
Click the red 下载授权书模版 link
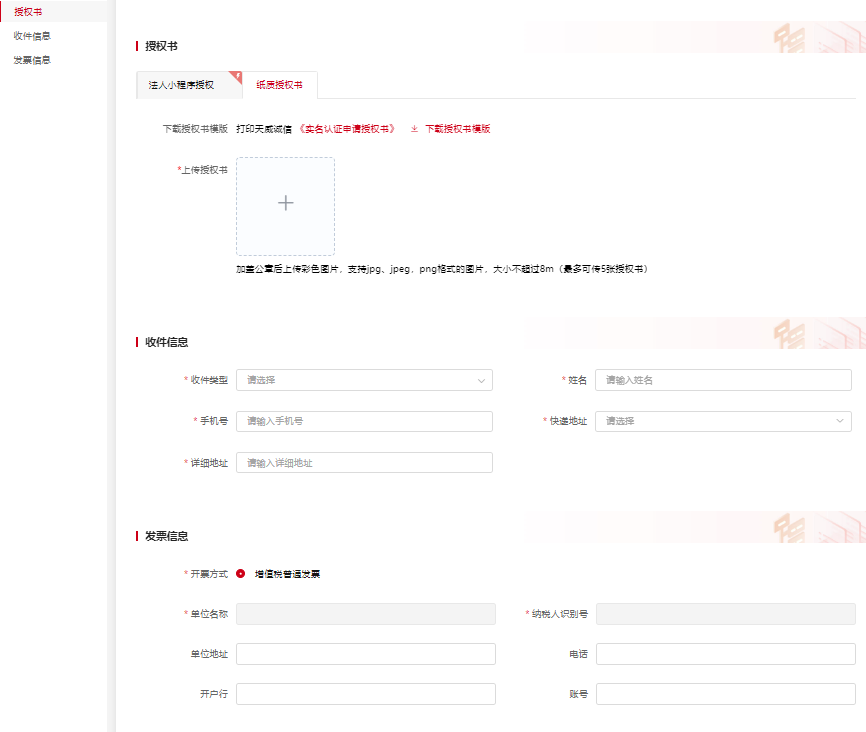click(x=457, y=129)
